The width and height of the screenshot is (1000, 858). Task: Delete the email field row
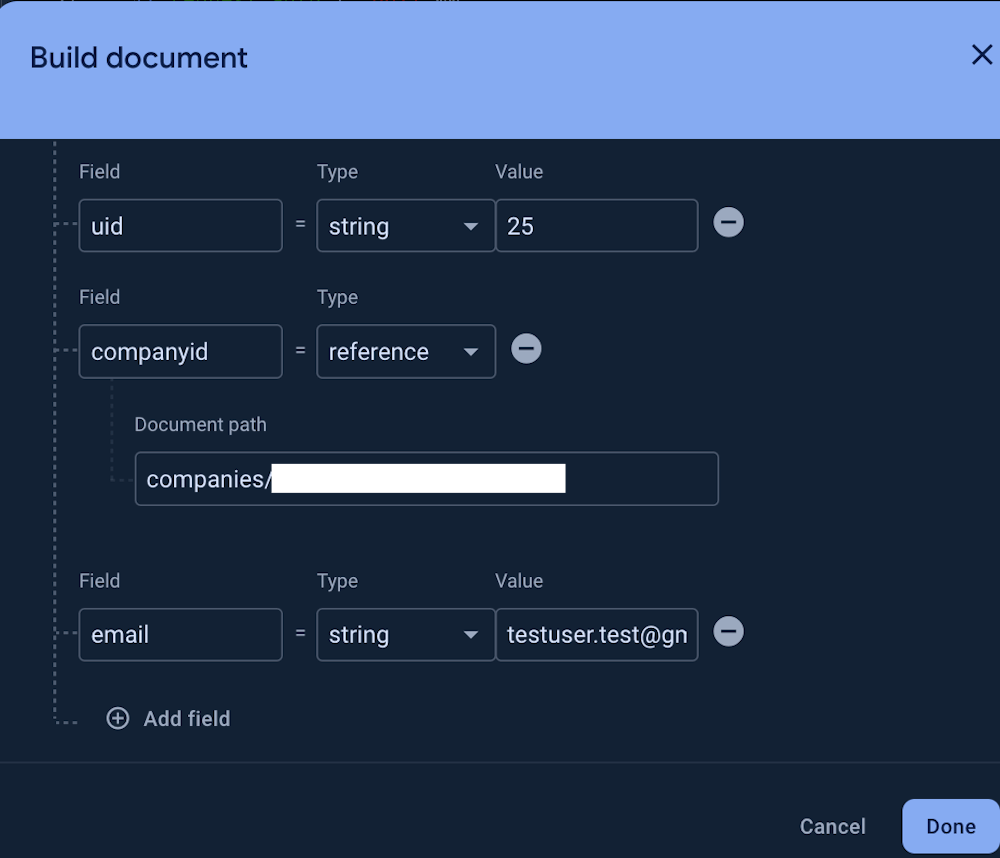click(x=728, y=632)
